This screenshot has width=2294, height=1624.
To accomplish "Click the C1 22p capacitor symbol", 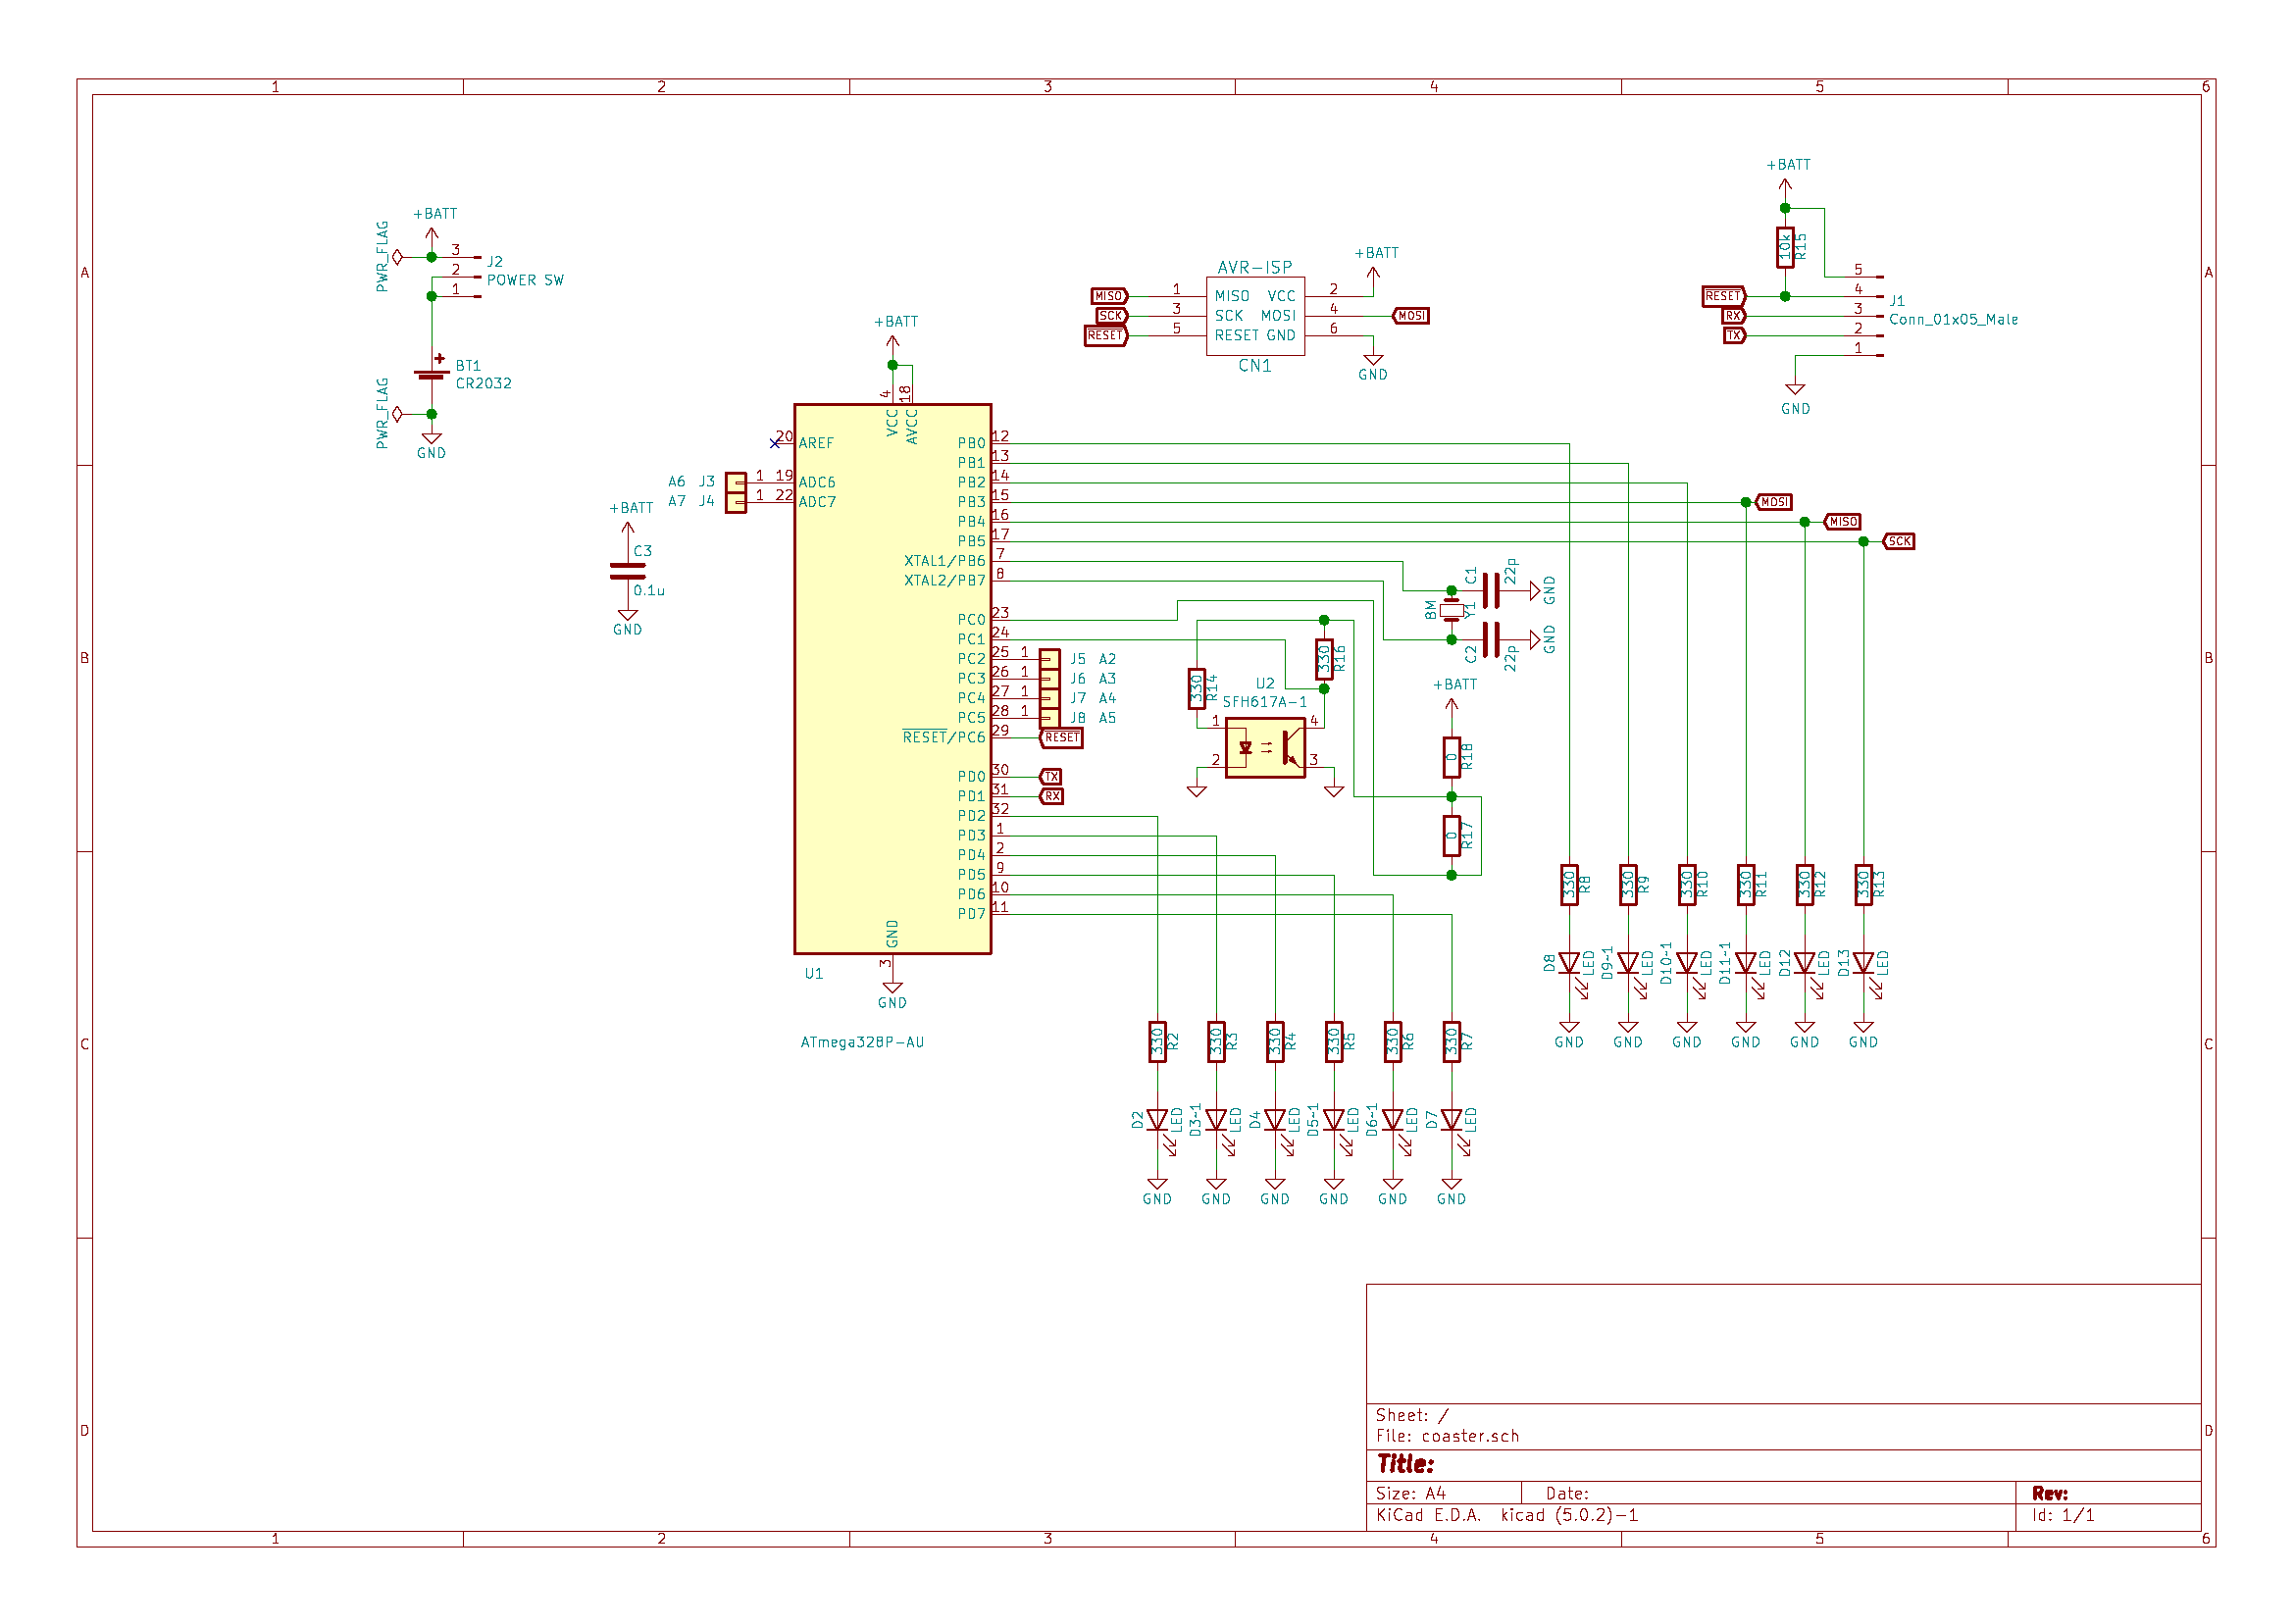I will 1490,590.
